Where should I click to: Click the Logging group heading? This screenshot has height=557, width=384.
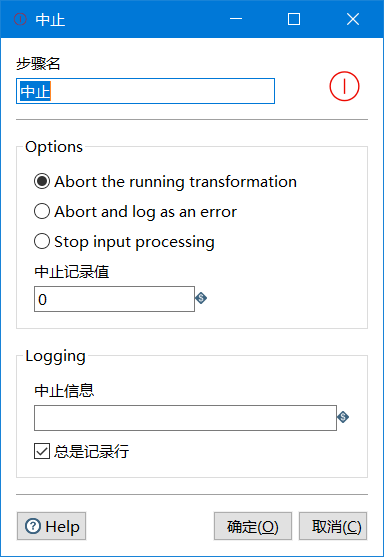(55, 356)
